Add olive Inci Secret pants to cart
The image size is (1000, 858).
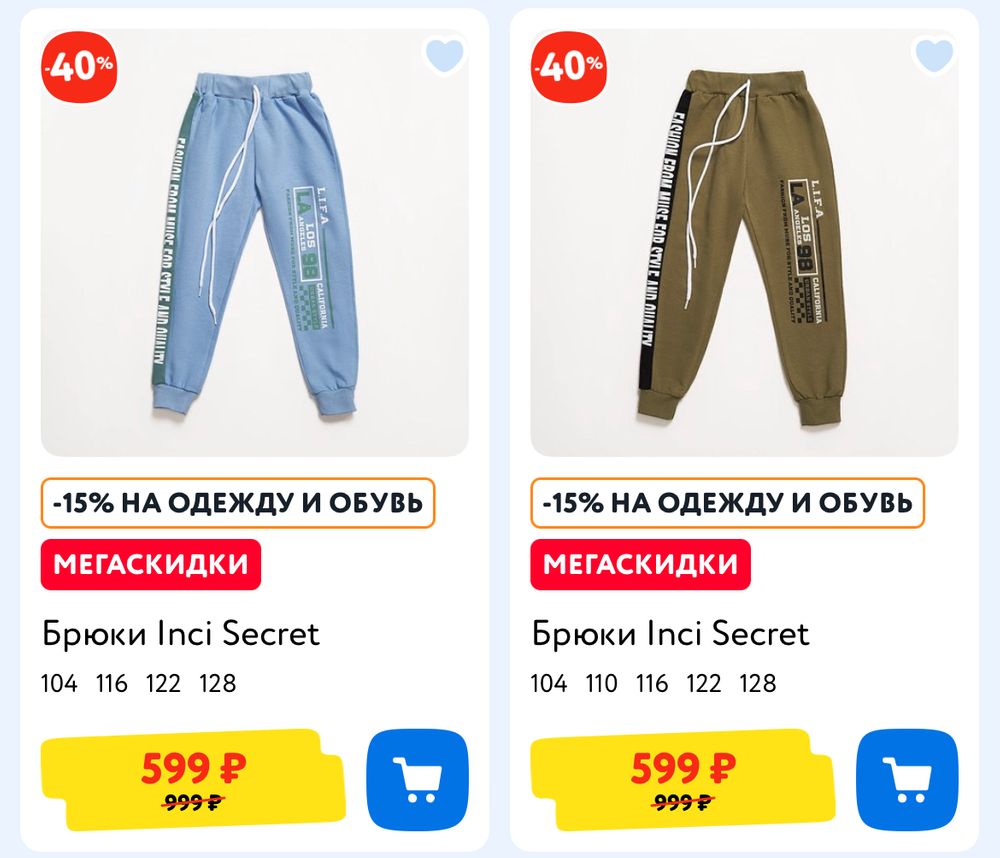[907, 780]
